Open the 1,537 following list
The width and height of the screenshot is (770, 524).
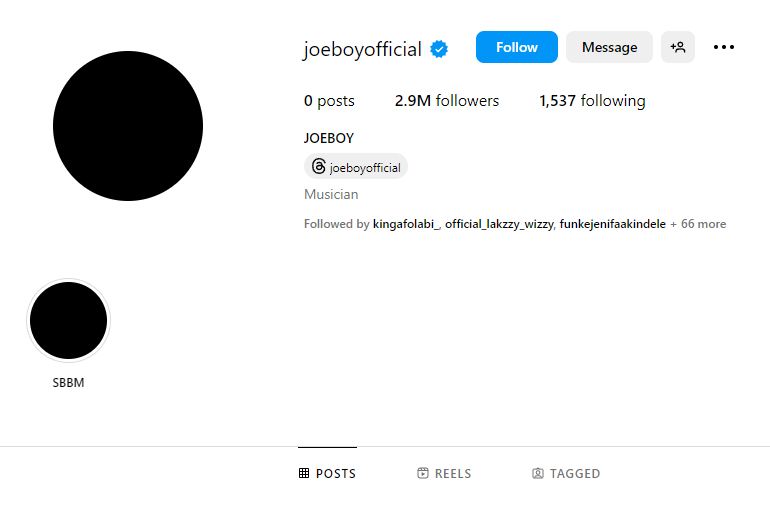(592, 101)
